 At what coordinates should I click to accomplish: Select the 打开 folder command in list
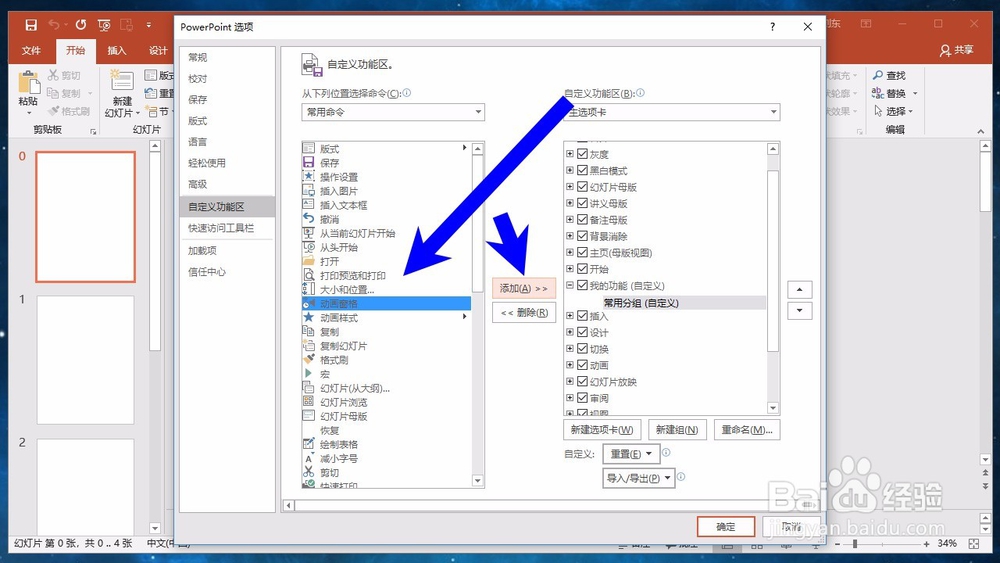[x=386, y=261]
